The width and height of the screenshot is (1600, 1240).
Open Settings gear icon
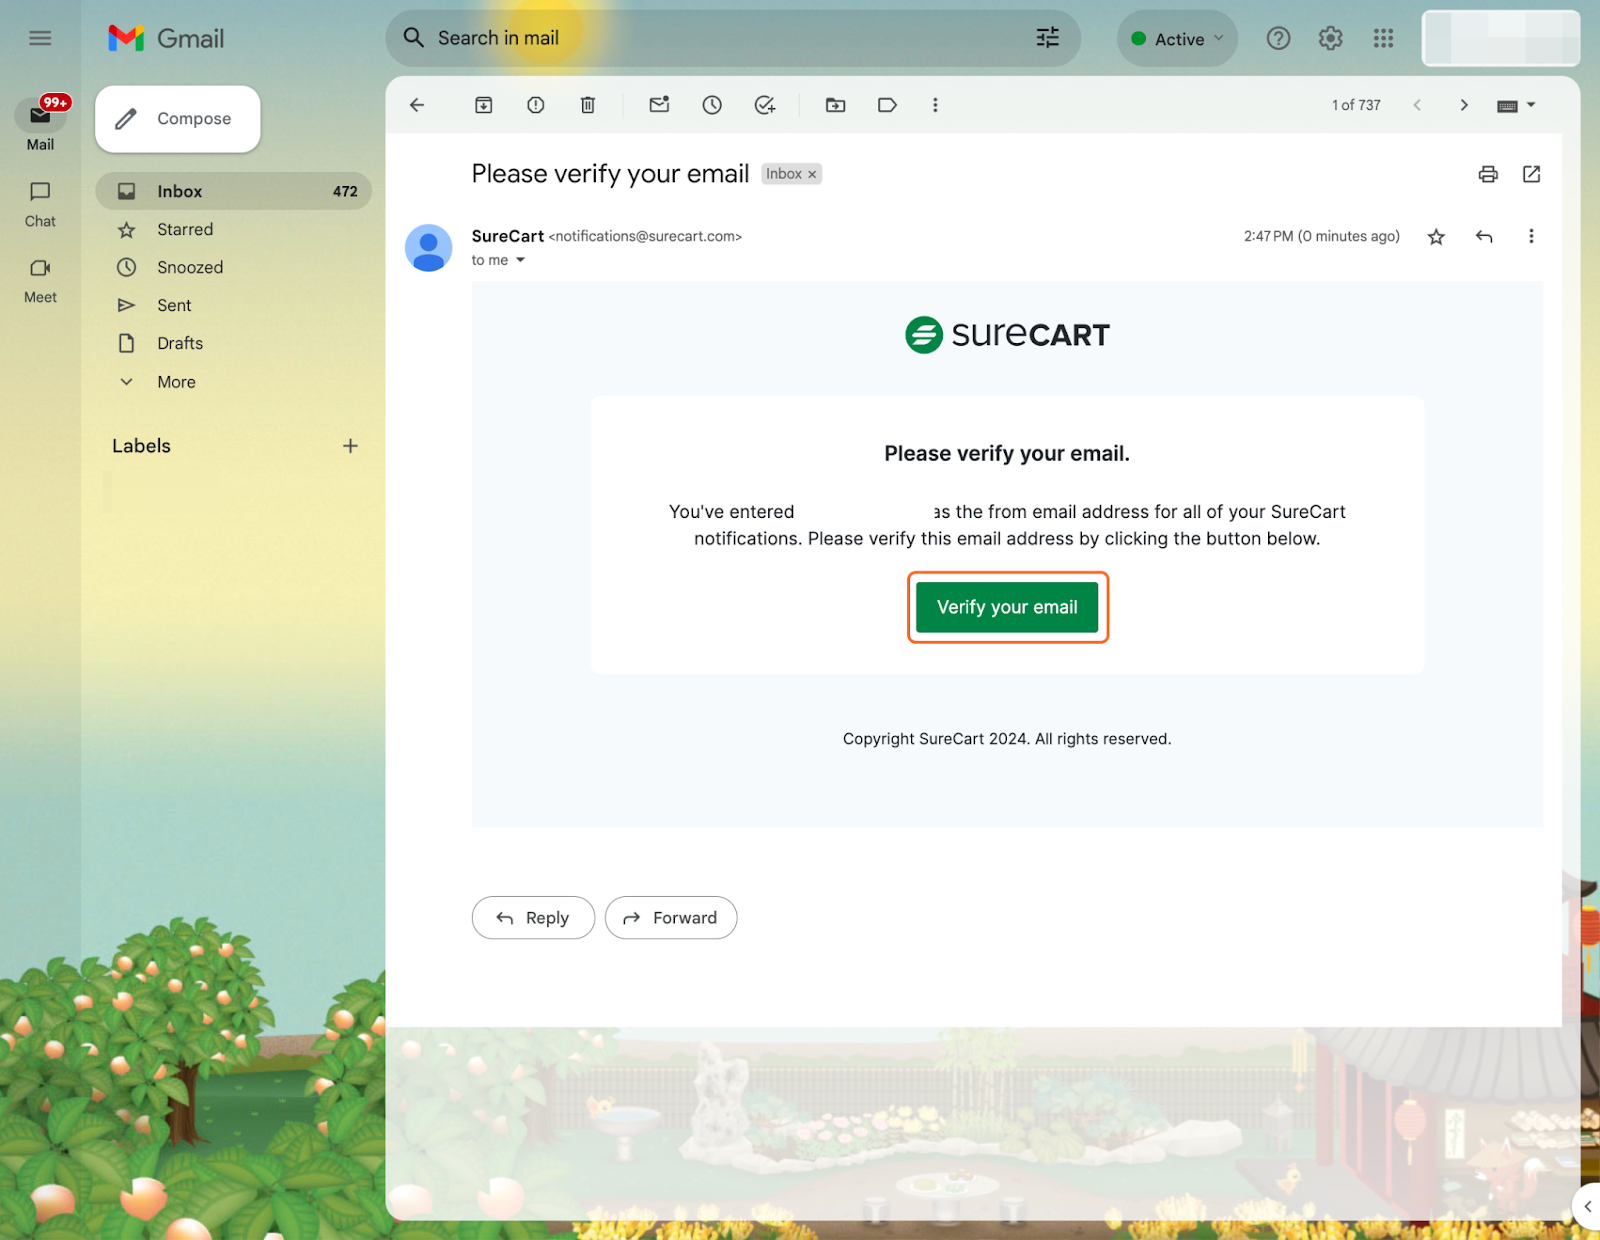pyautogui.click(x=1330, y=38)
